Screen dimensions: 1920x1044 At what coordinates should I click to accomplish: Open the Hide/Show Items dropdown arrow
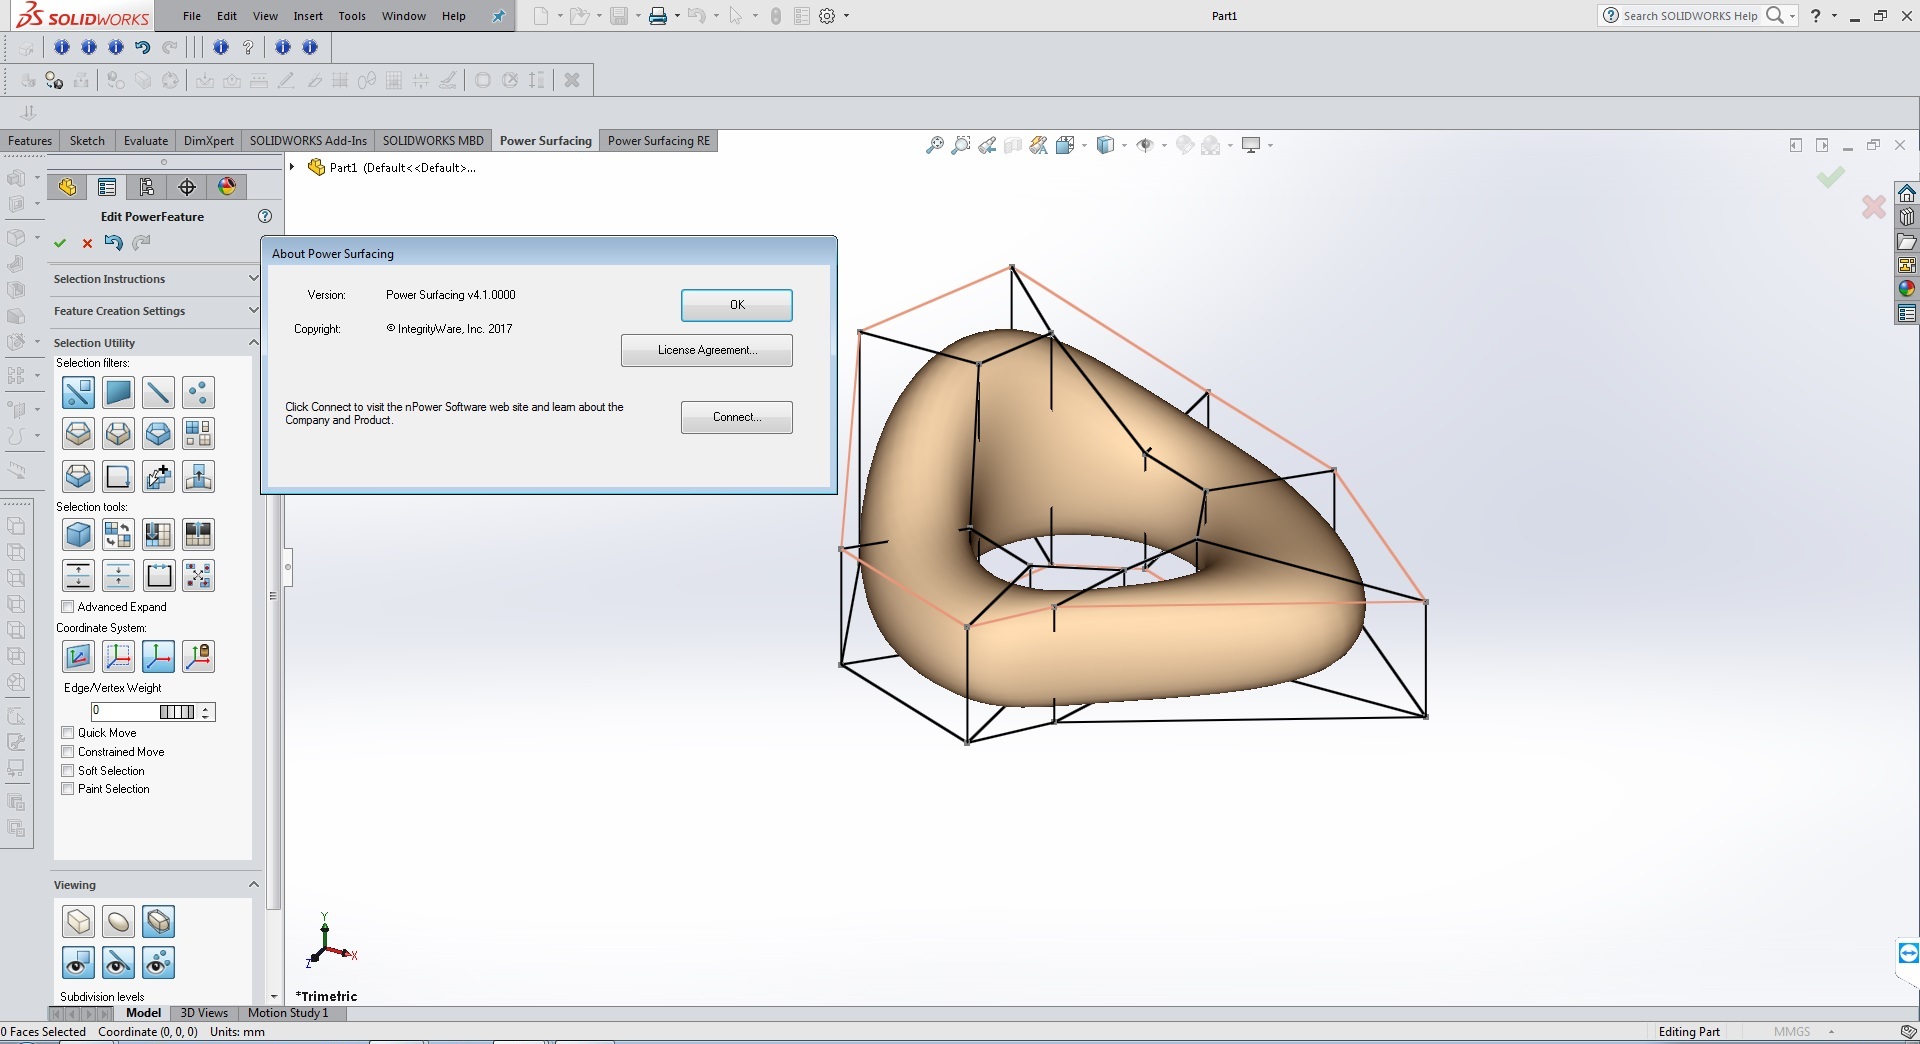(1164, 146)
